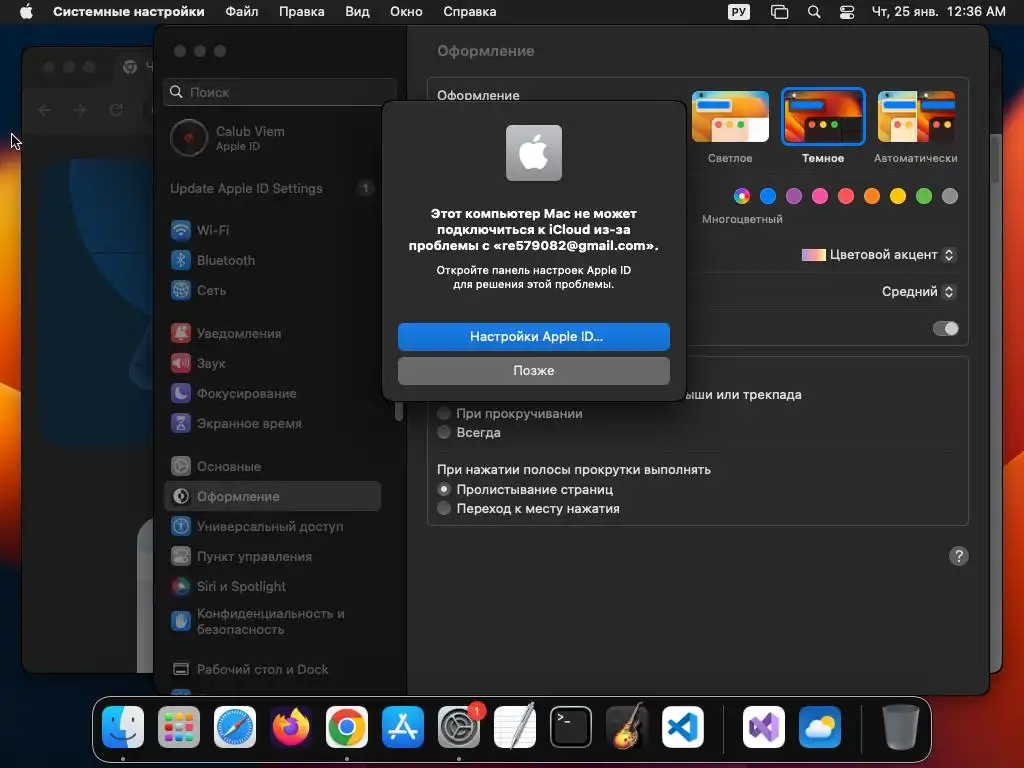Open the Файл menu

242,12
